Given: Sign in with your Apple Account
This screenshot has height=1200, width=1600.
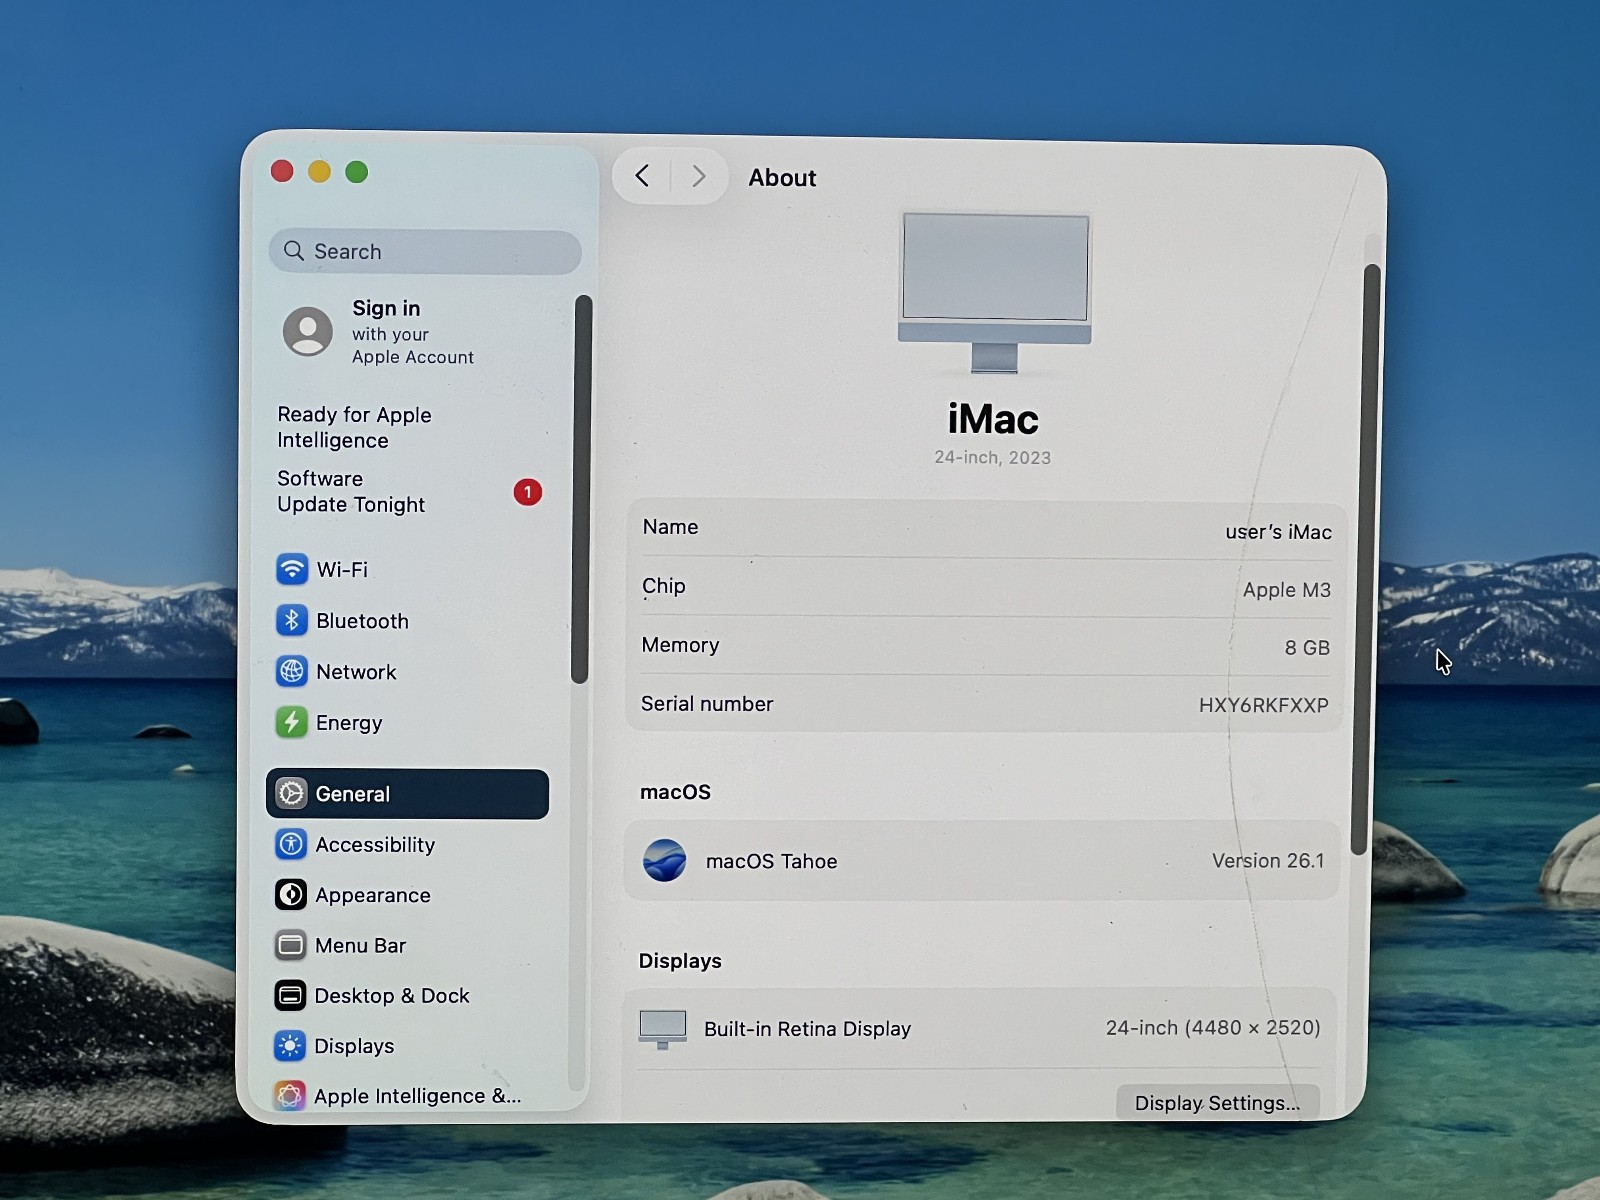Looking at the screenshot, I should pos(412,331).
